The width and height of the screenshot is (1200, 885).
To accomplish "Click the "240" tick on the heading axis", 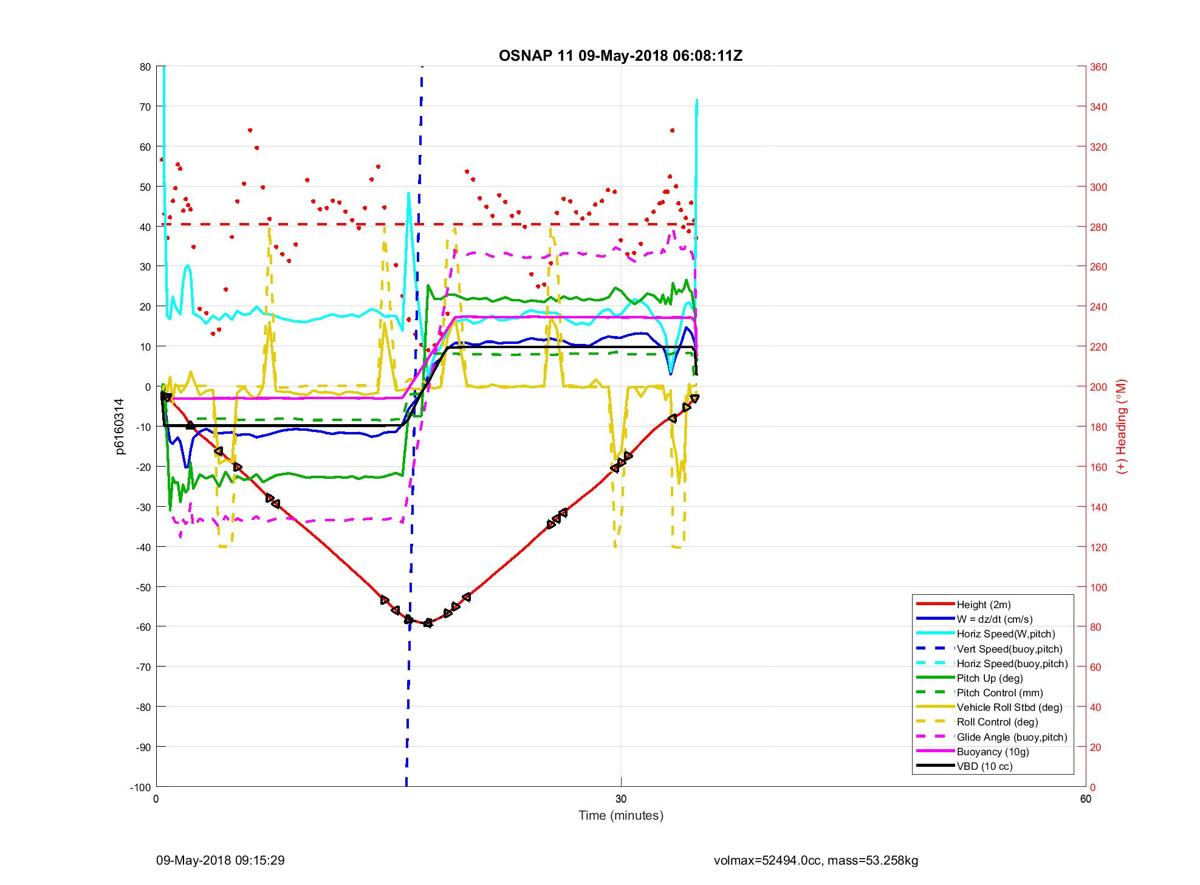I will point(1101,307).
